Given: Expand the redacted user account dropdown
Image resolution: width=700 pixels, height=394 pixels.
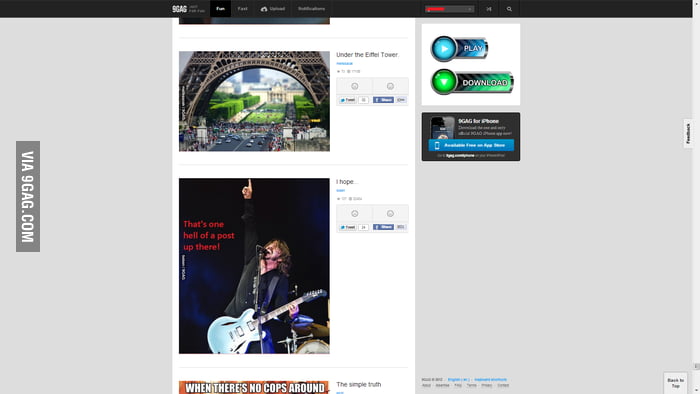Looking at the screenshot, I should [449, 9].
